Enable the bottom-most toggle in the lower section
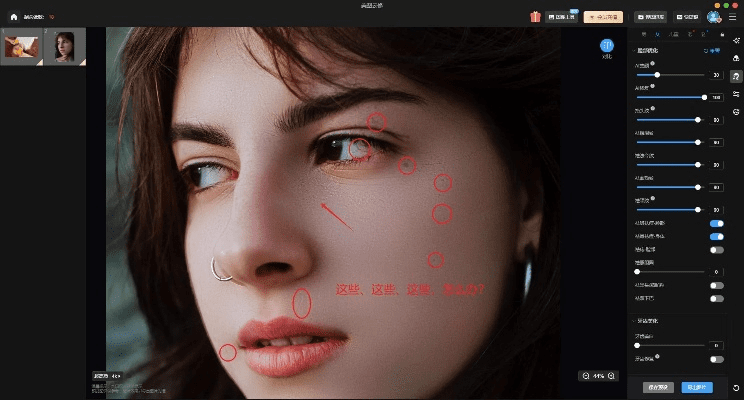744x400 pixels. coord(716,359)
